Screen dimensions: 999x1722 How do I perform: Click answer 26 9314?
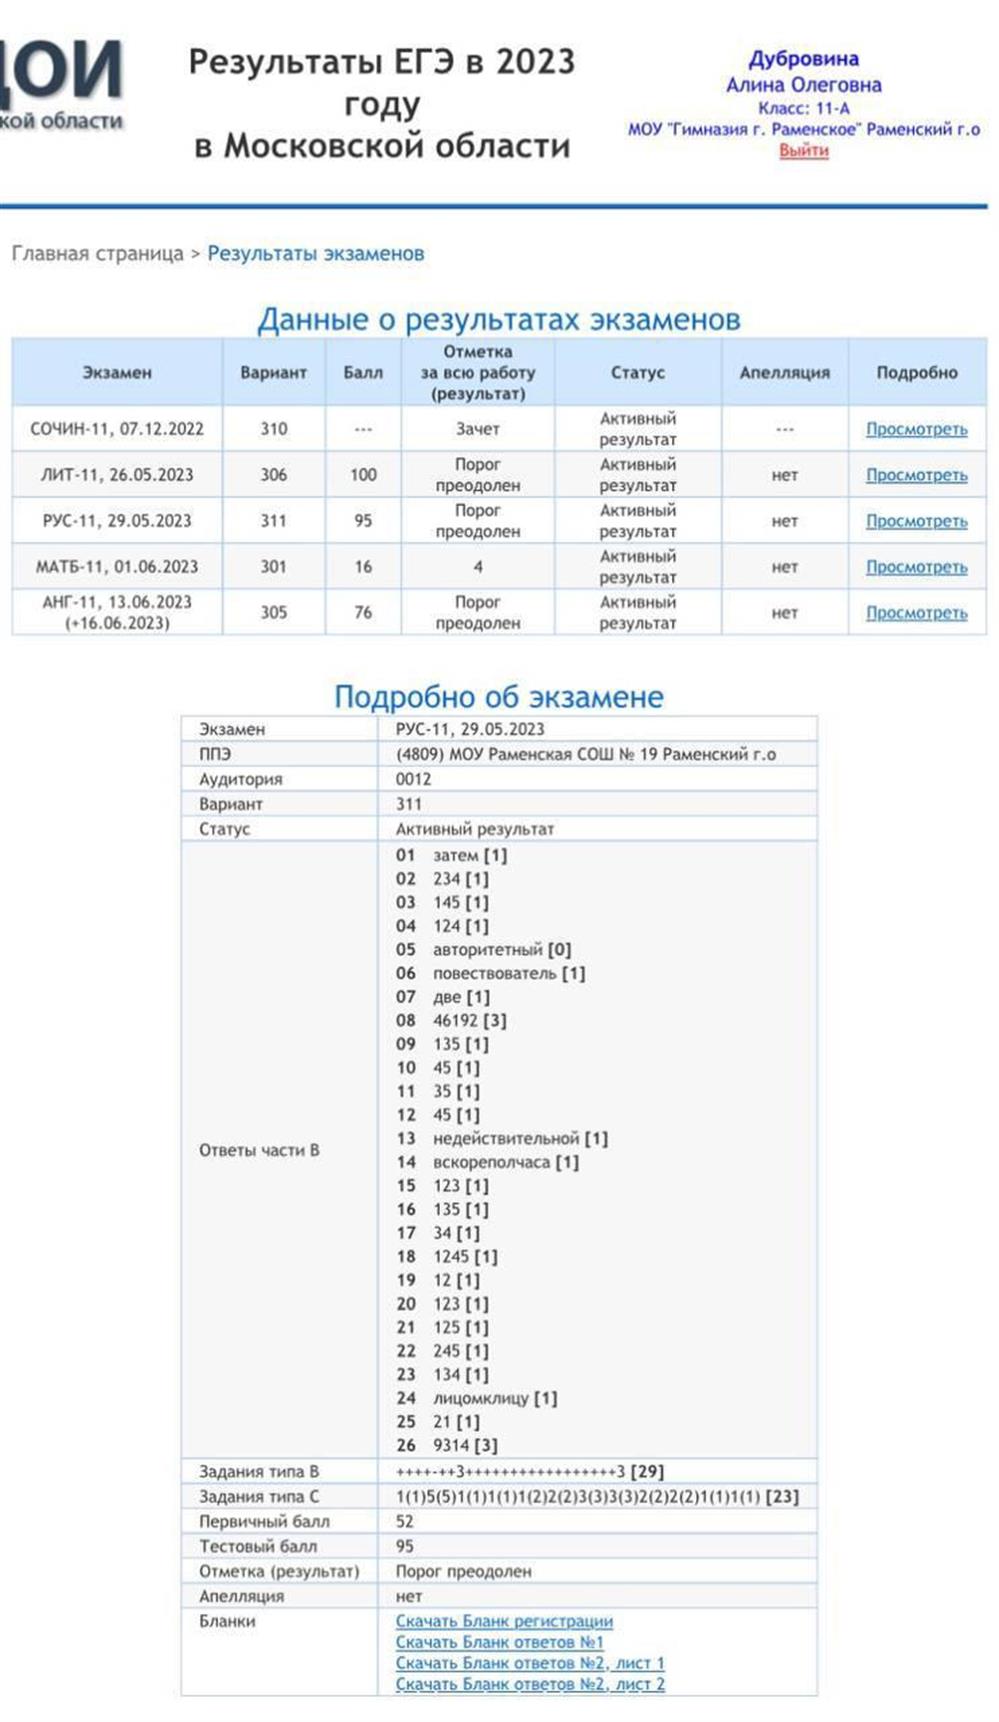(x=446, y=1445)
